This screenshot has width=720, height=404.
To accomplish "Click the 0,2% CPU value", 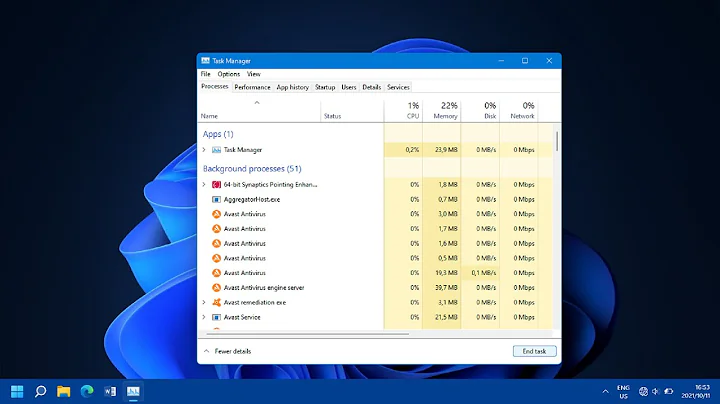I will tap(412, 150).
